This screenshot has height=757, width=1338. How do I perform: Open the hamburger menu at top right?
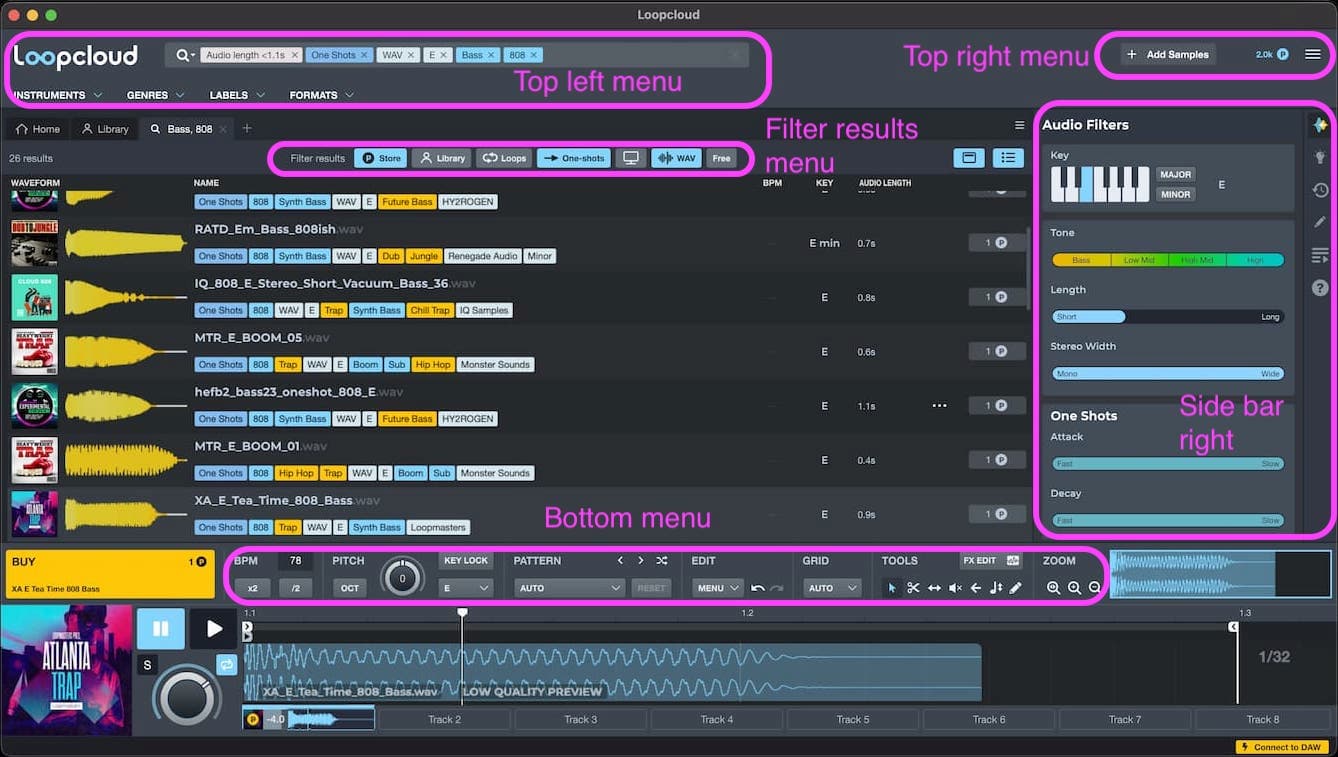(1313, 54)
